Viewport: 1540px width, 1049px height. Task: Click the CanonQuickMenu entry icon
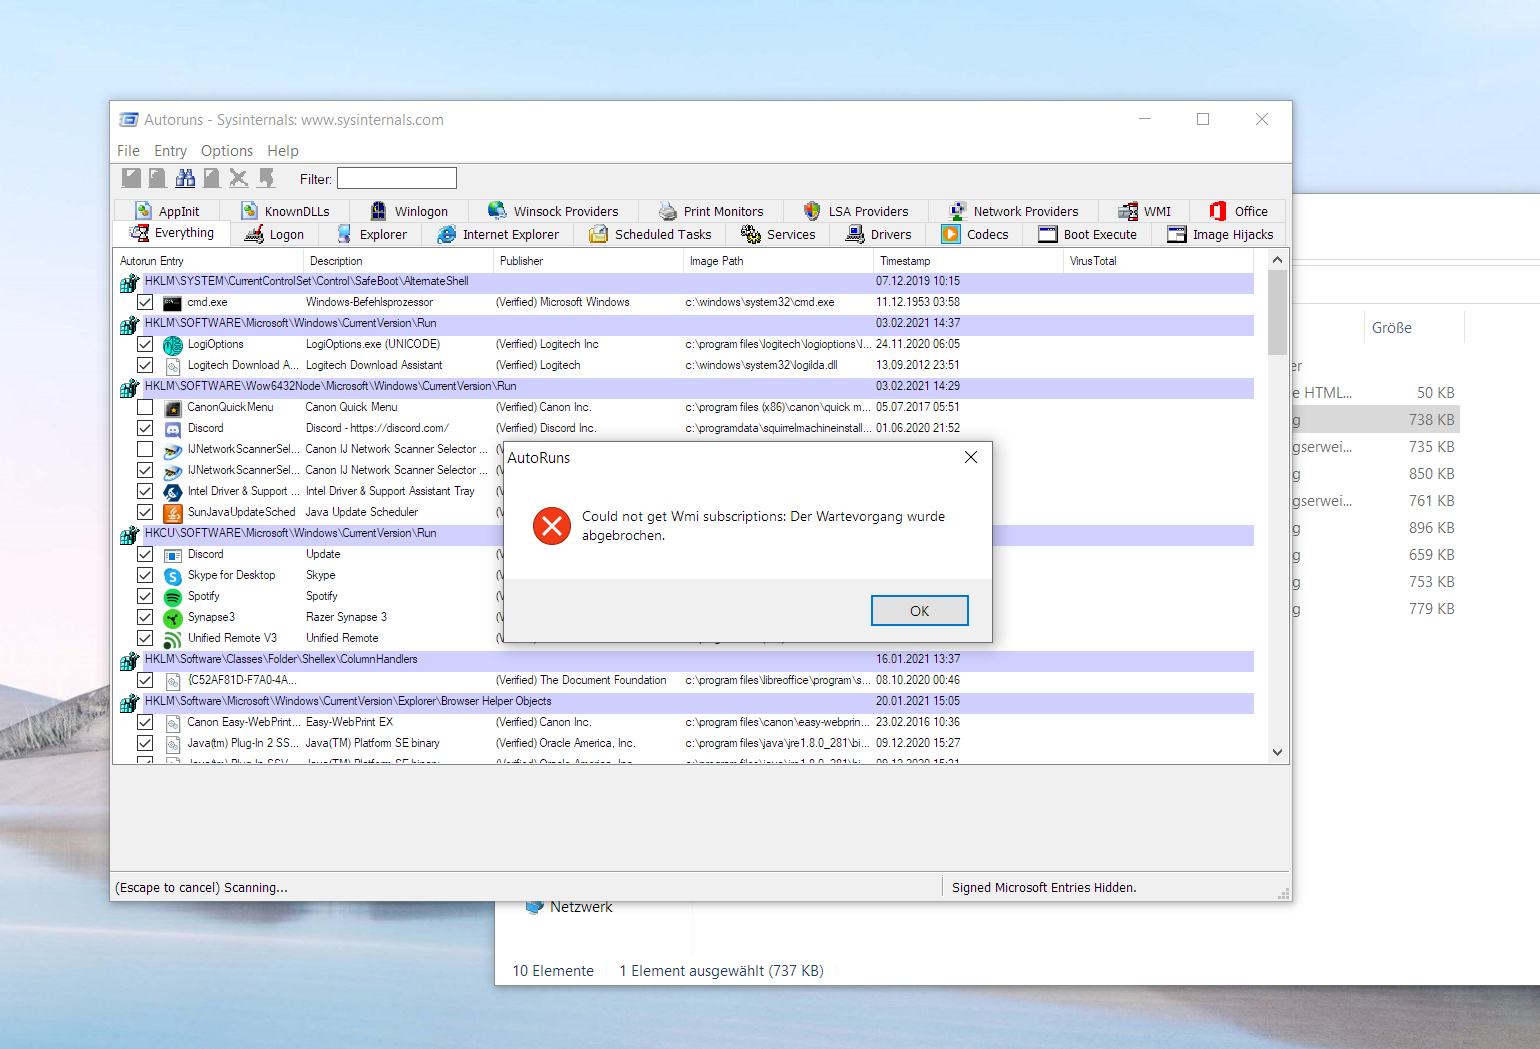tap(173, 408)
